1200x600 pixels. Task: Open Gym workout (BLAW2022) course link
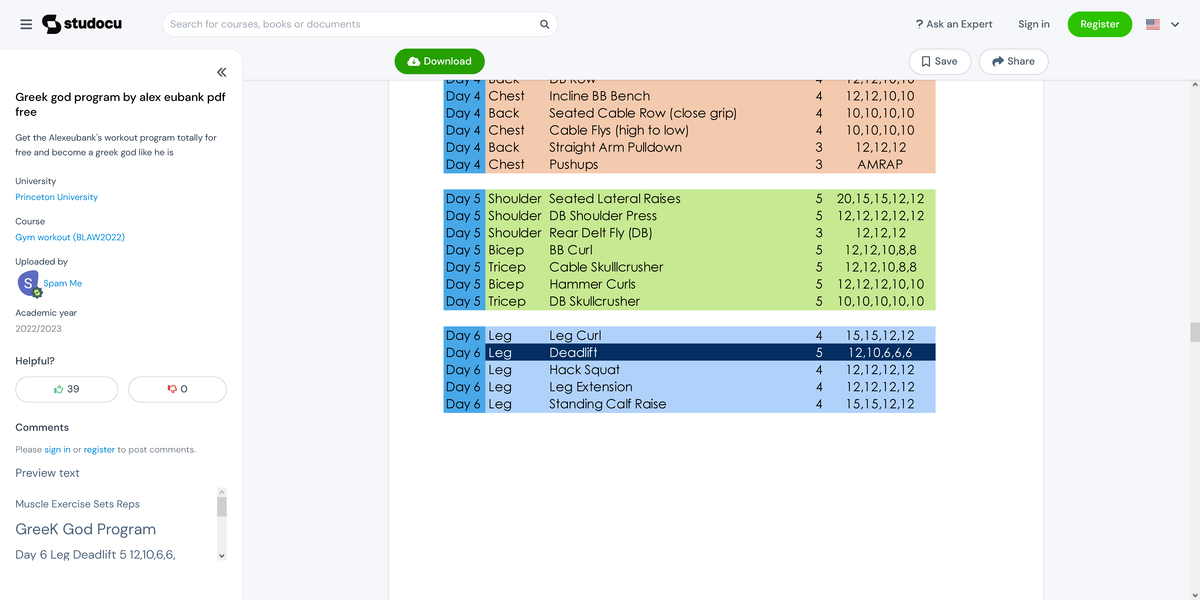70,237
